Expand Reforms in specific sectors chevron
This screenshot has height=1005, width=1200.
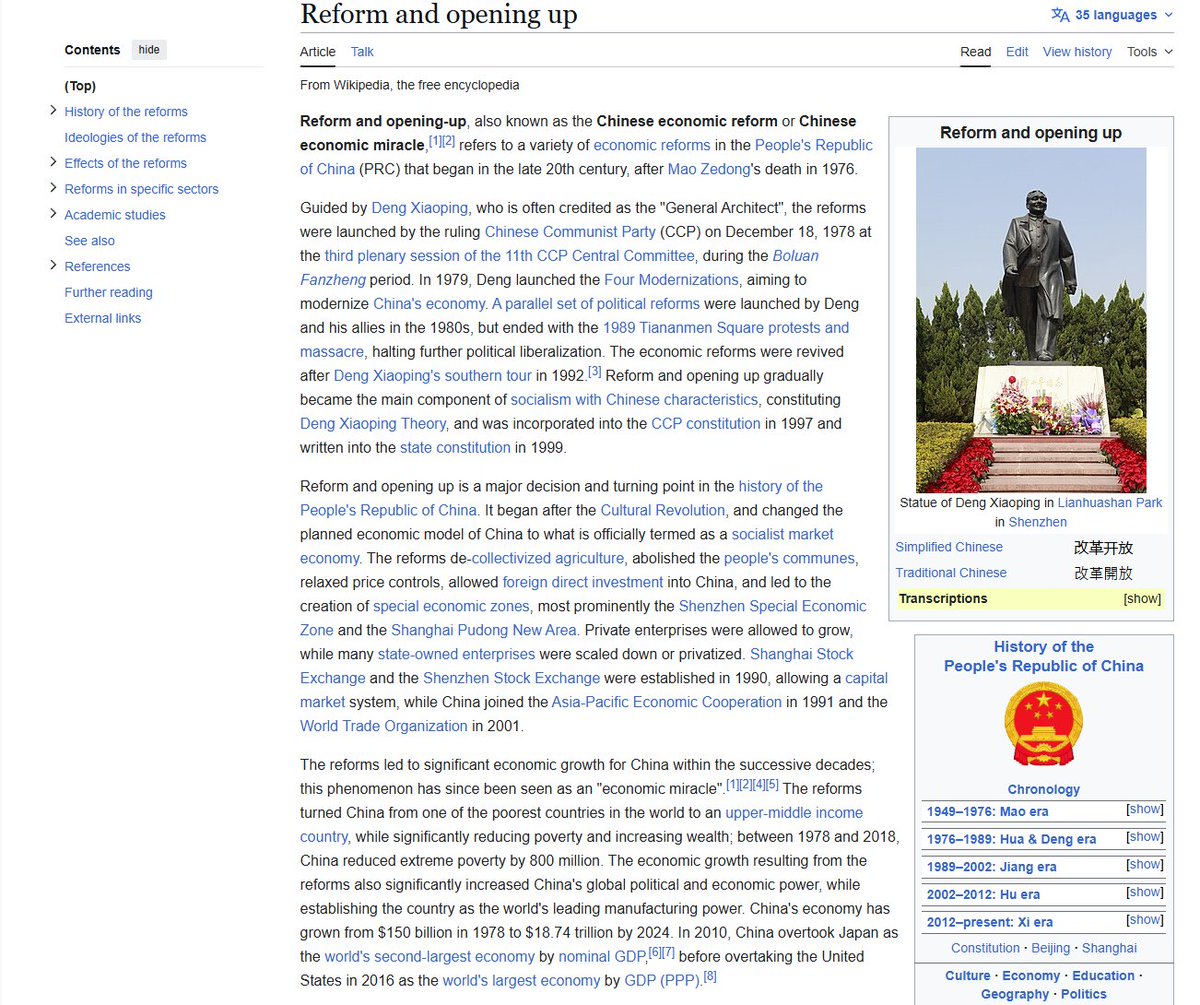click(53, 188)
